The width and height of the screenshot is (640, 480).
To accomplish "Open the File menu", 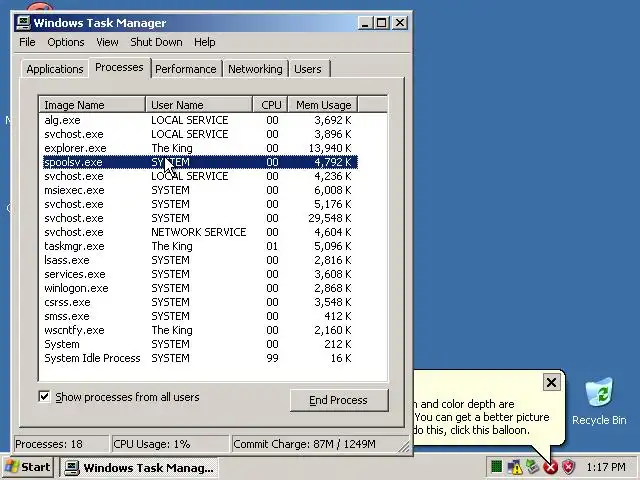I will click(27, 42).
